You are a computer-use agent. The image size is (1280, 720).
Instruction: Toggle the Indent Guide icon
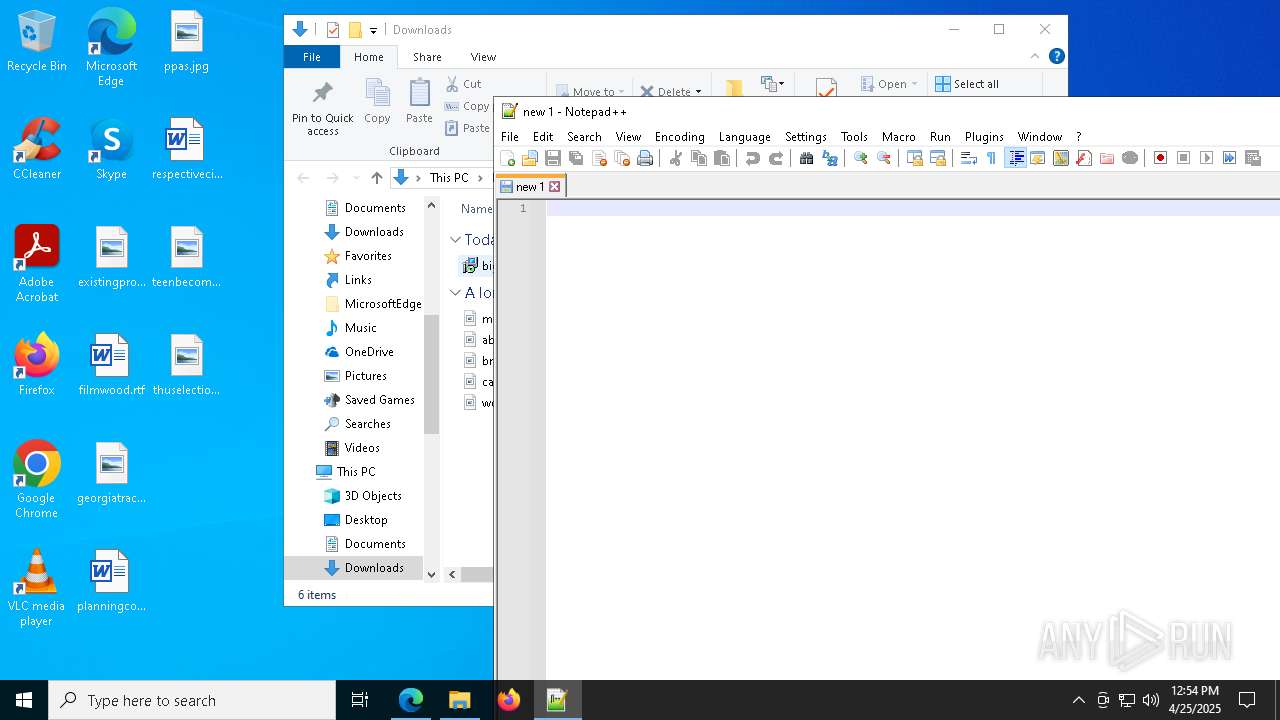pos(1016,158)
